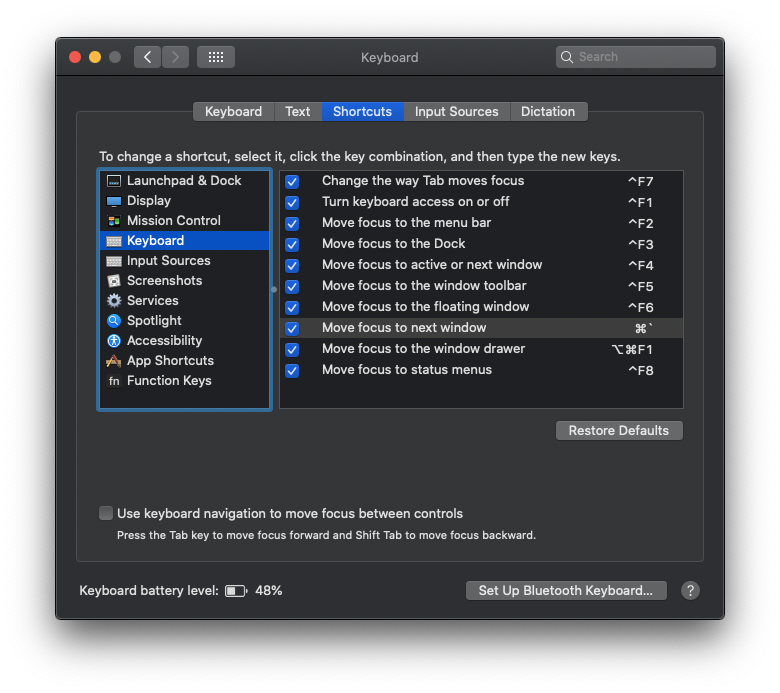
Task: Click the Input Sources icon
Action: (114, 261)
